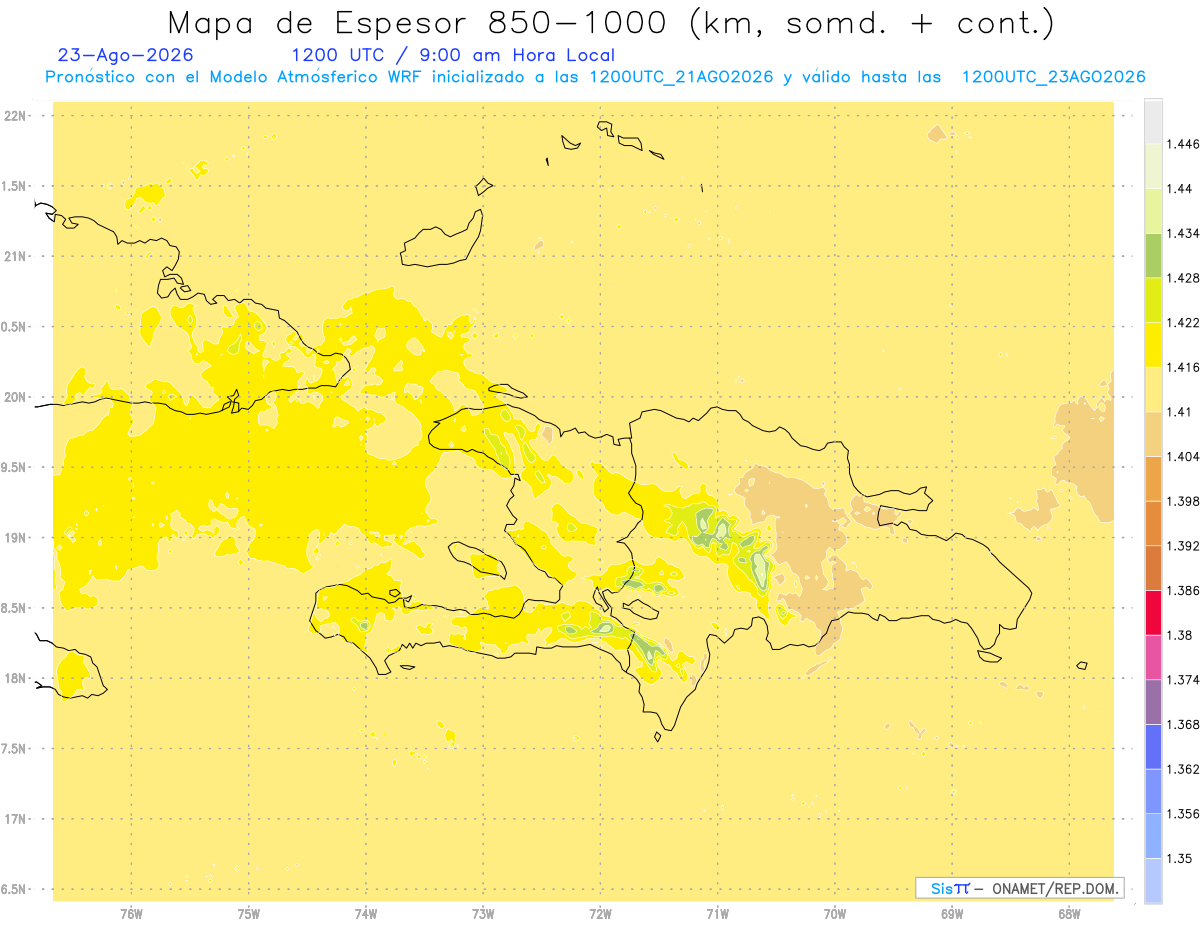Image resolution: width=1200 pixels, height=927 pixels.
Task: Click the 72W longitude label
Action: pos(601,914)
